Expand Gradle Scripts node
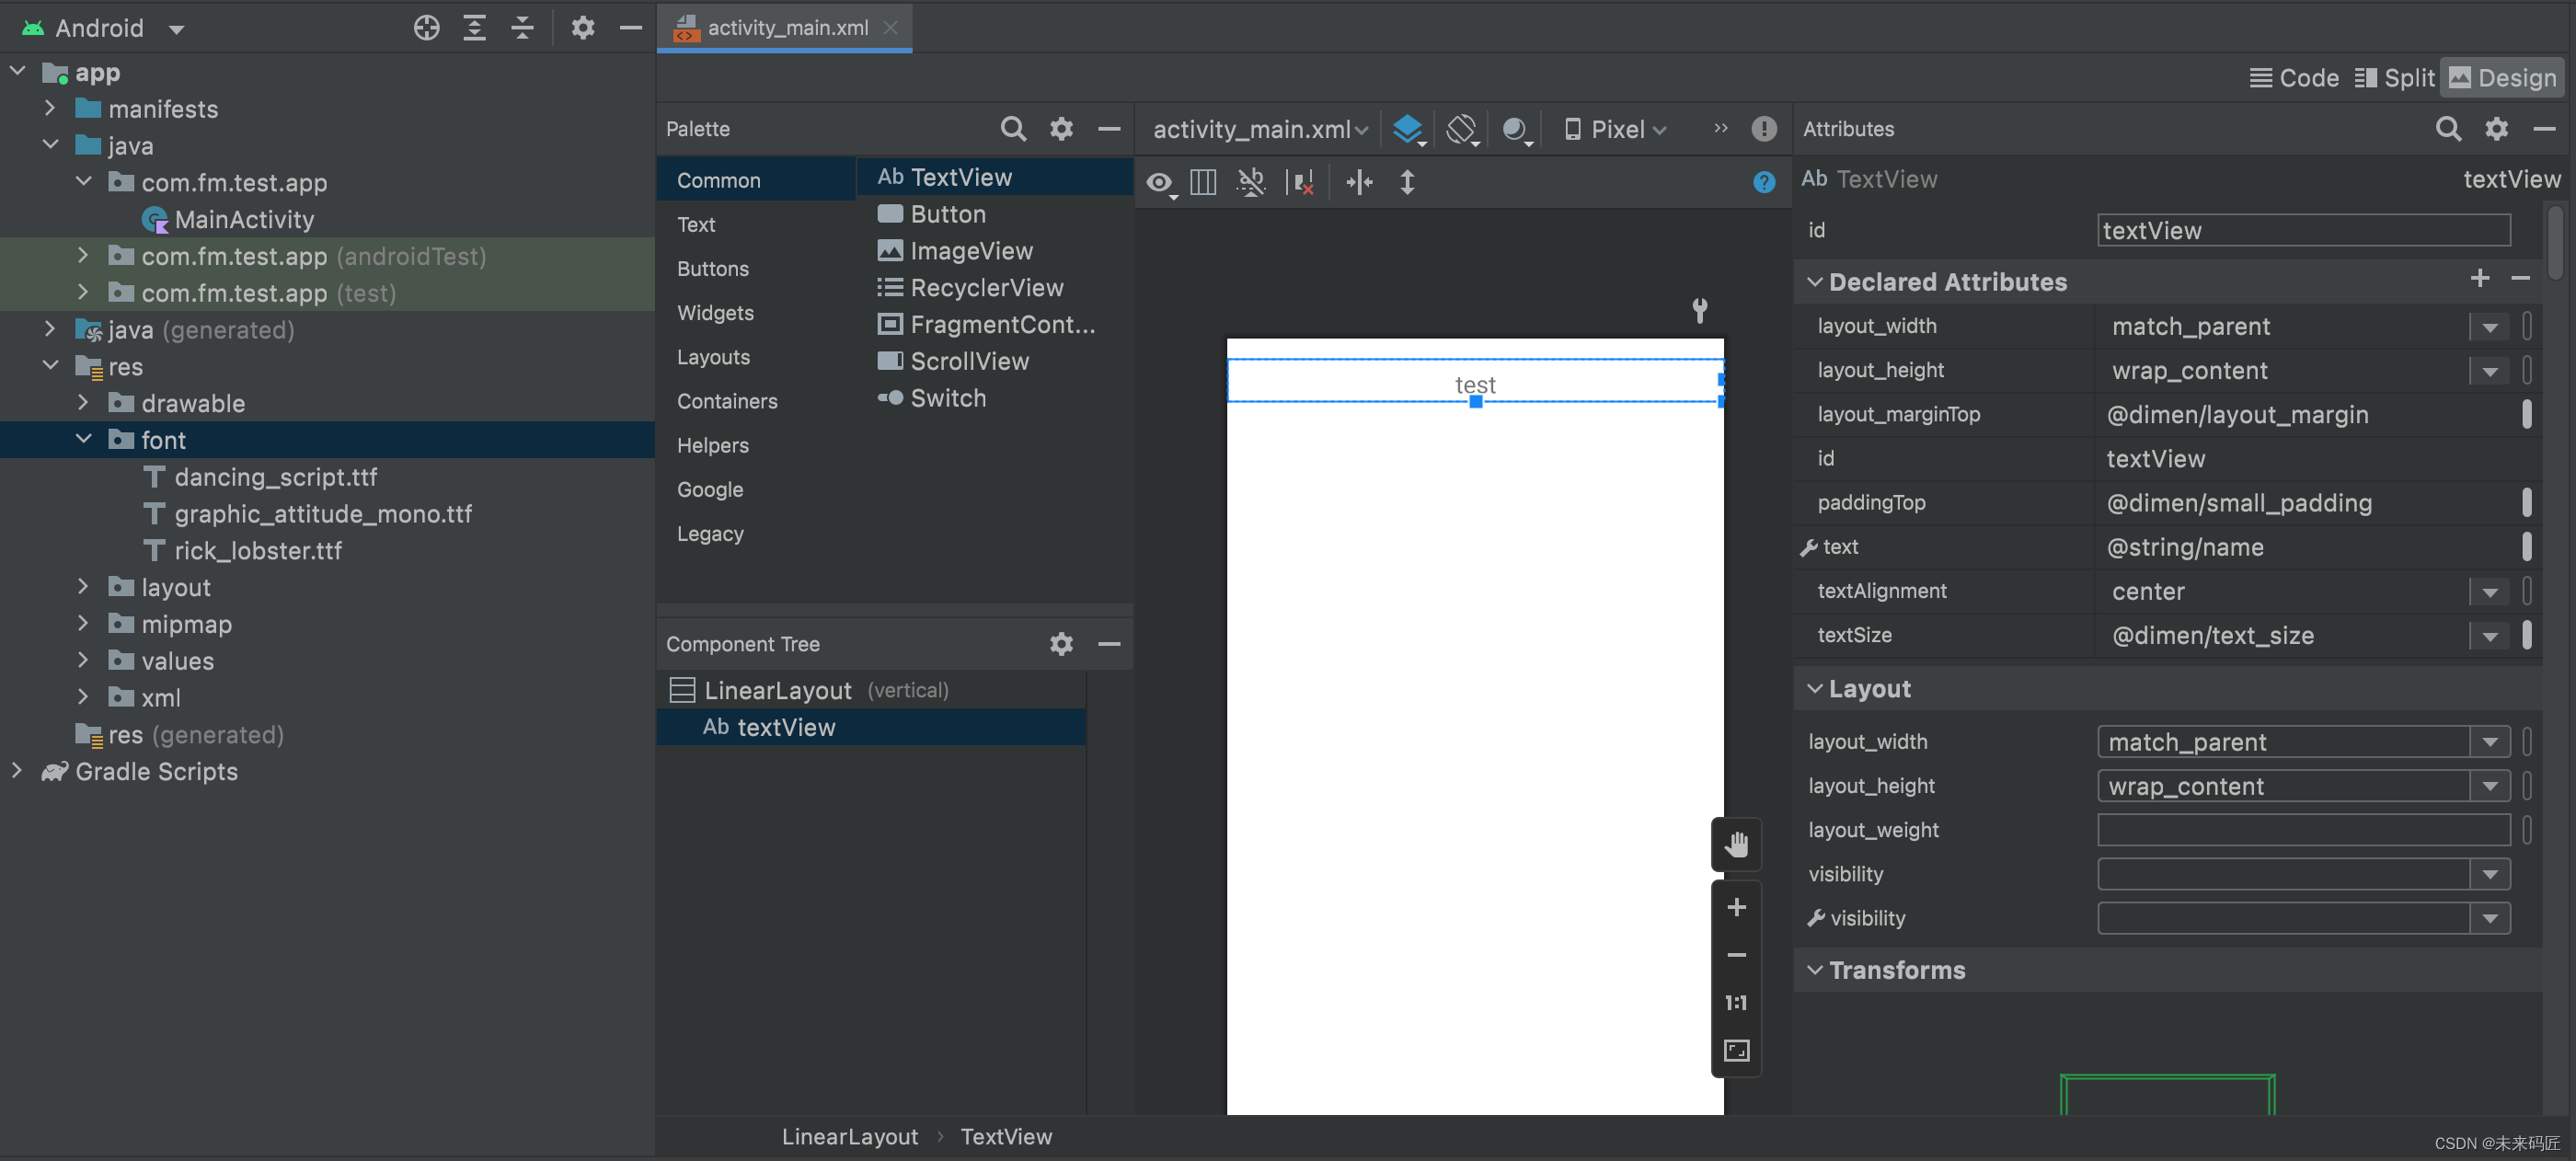Viewport: 2576px width, 1161px height. pos(17,770)
